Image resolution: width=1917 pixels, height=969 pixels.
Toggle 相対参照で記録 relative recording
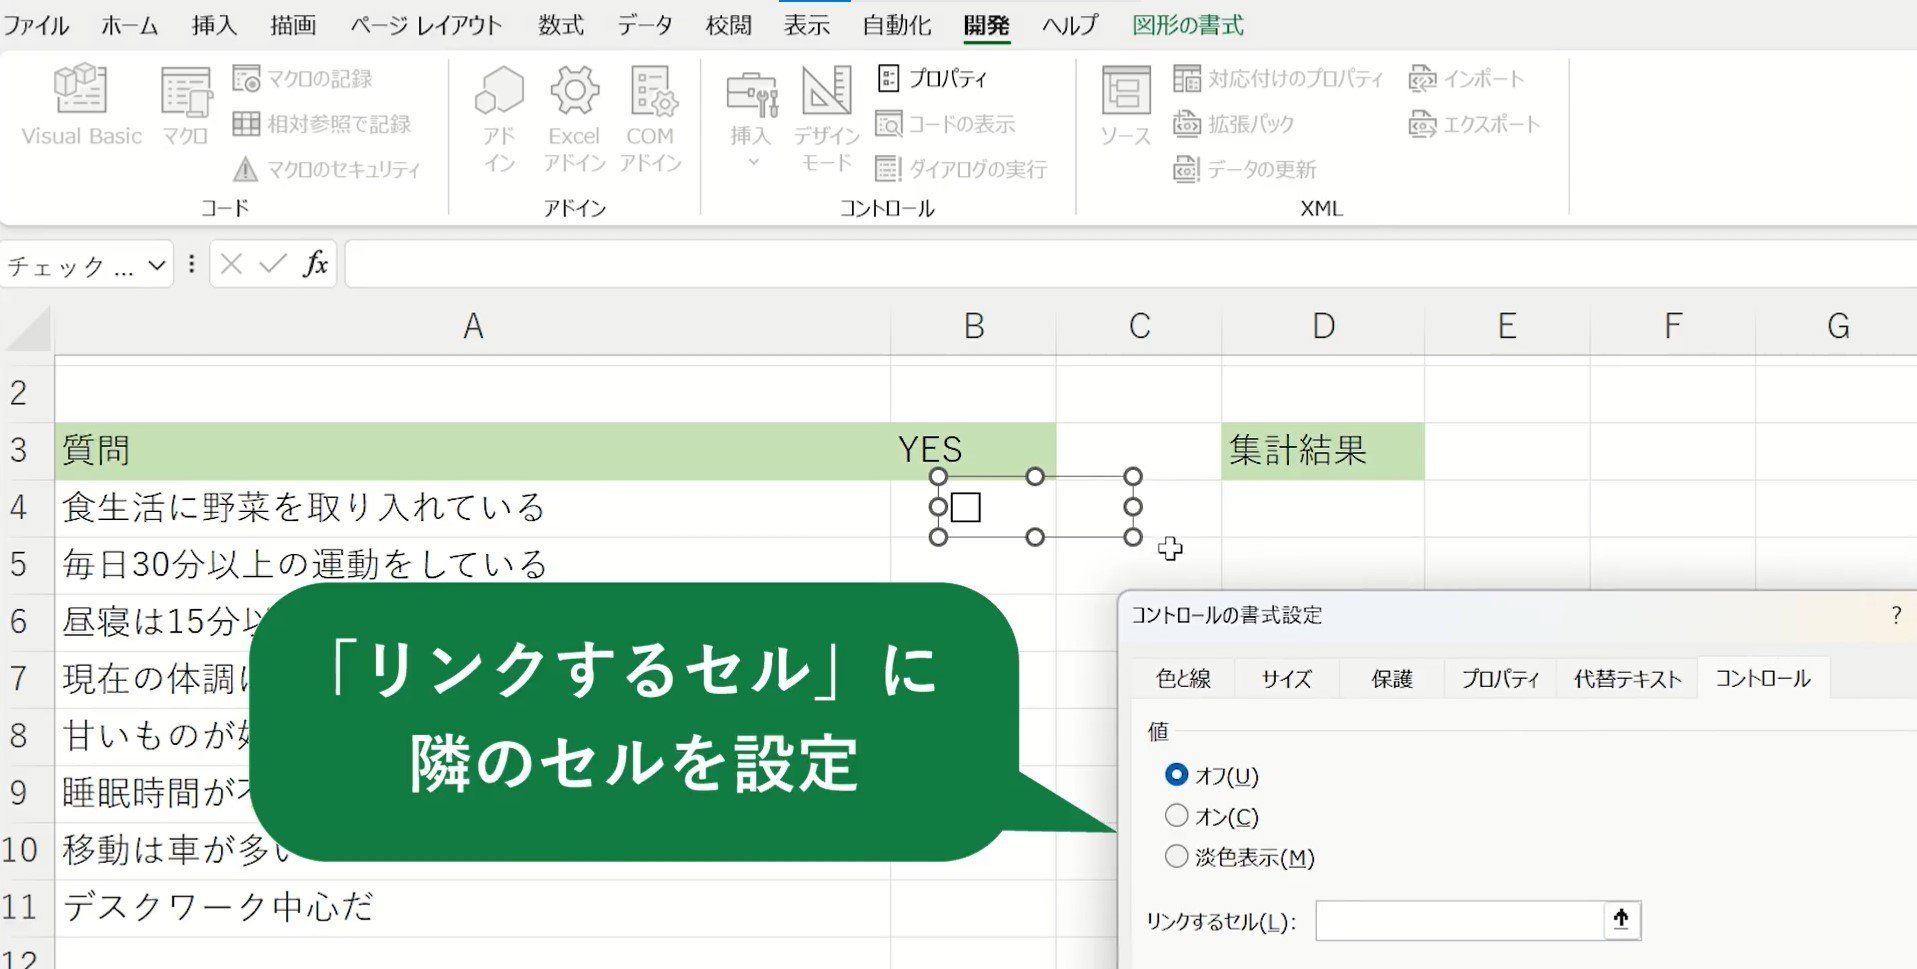(321, 124)
